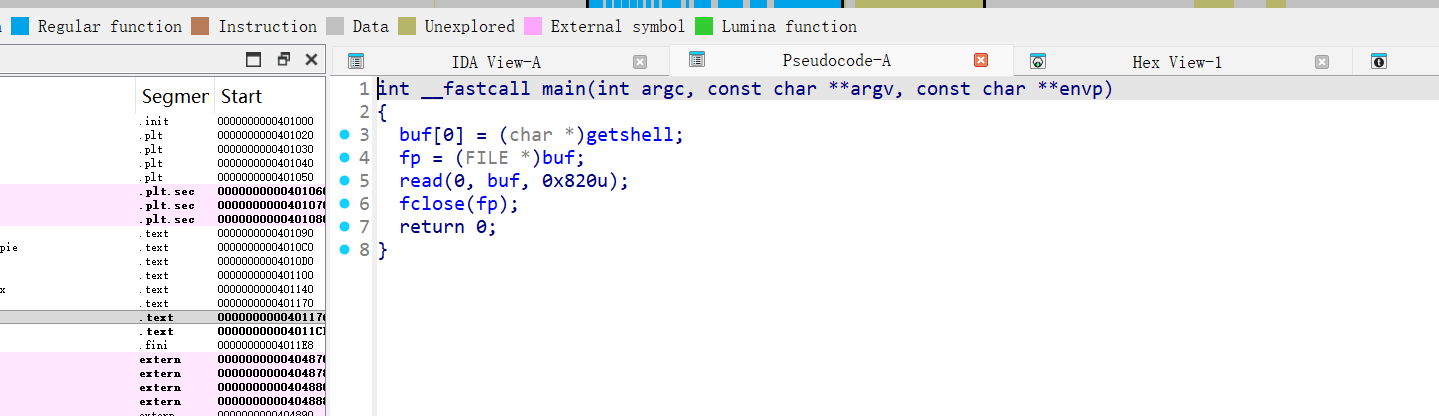
Task: Close the functions panel
Action: 311,59
